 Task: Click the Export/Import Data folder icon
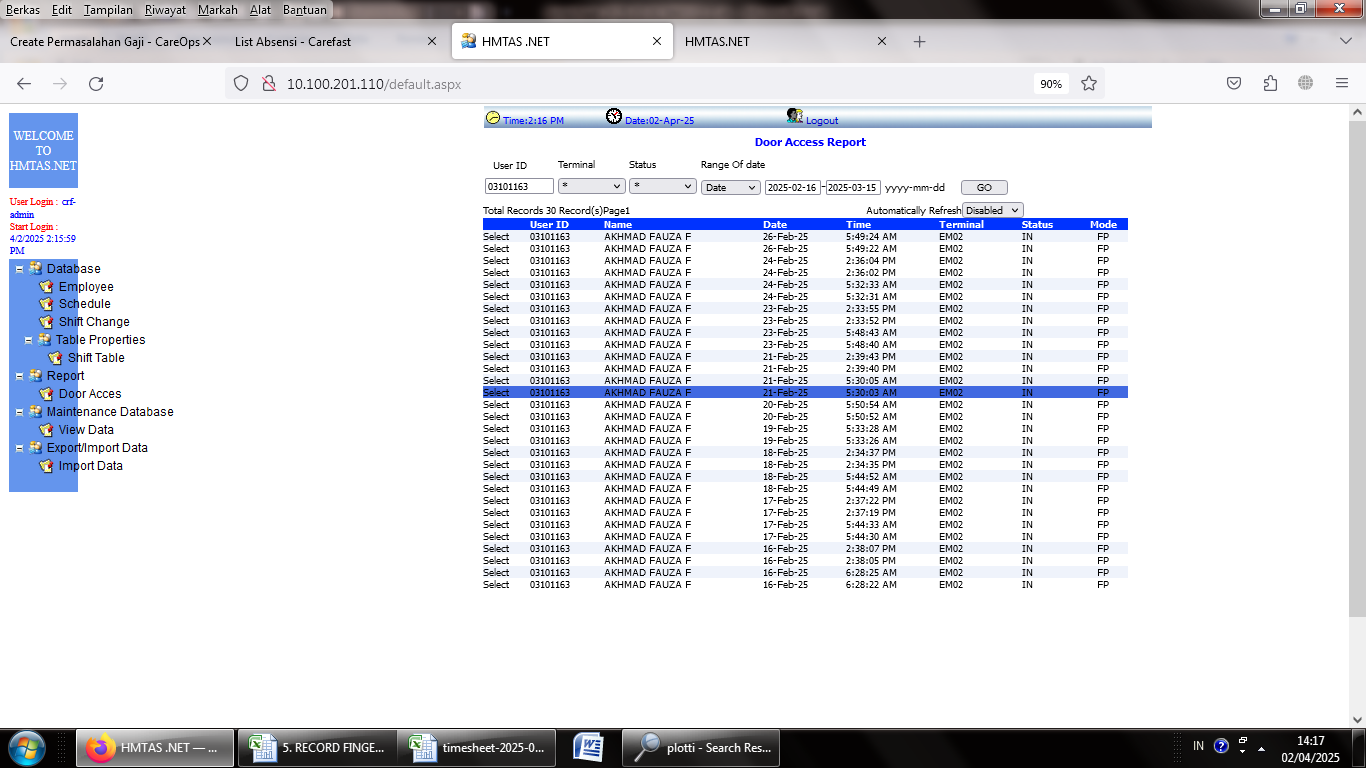pos(36,448)
